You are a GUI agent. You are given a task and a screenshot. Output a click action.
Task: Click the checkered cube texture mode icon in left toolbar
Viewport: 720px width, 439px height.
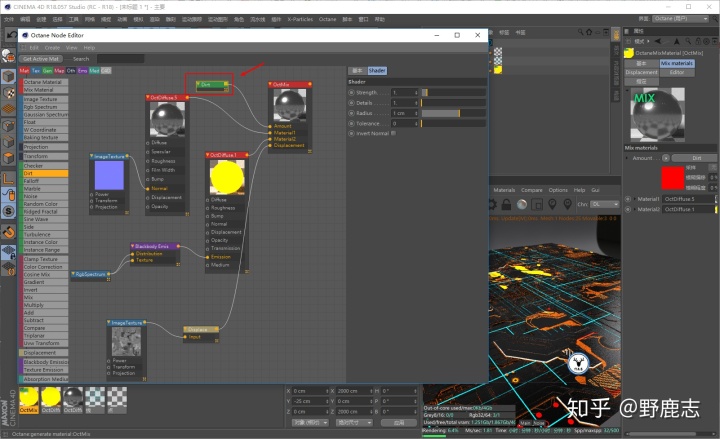click(x=9, y=93)
